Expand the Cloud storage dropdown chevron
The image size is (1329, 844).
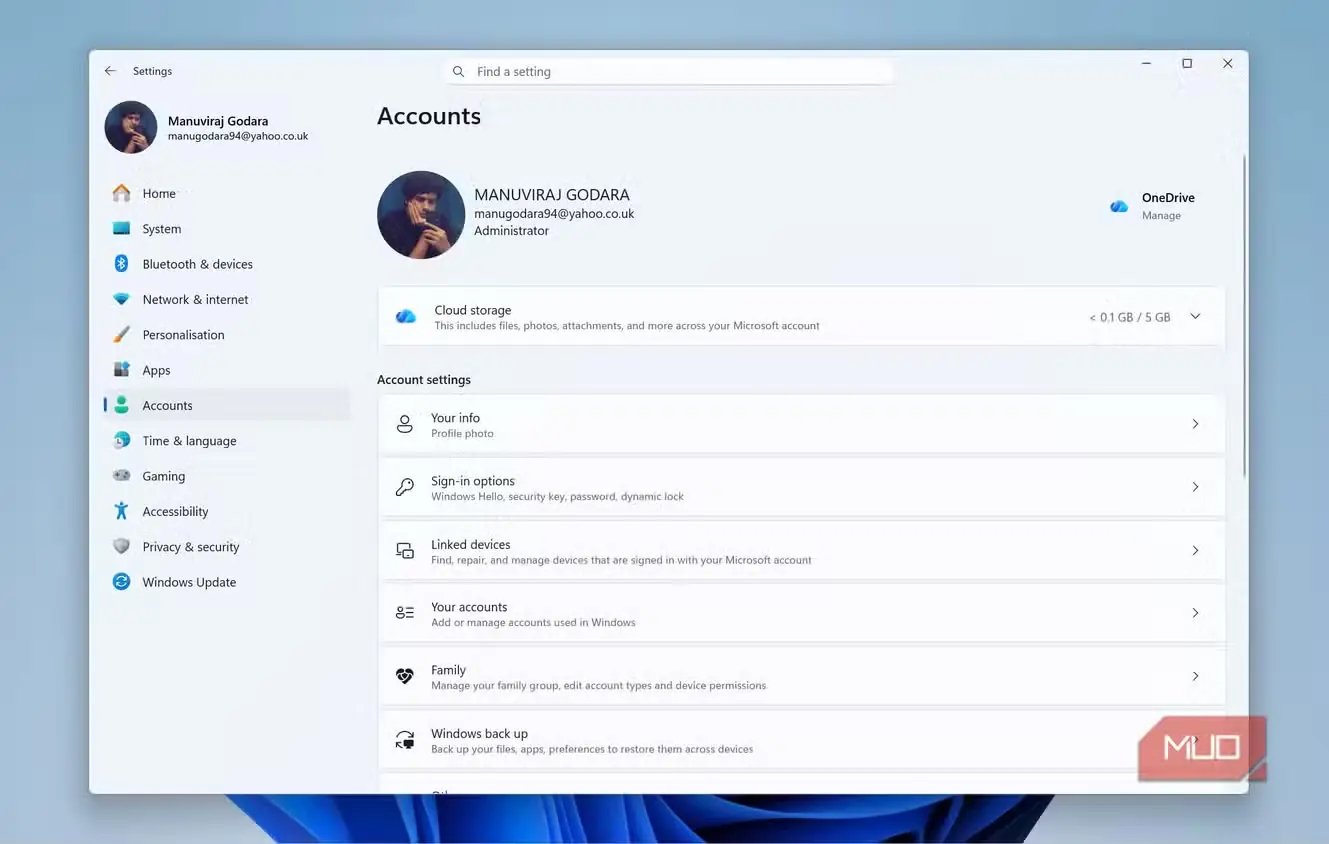click(1195, 317)
